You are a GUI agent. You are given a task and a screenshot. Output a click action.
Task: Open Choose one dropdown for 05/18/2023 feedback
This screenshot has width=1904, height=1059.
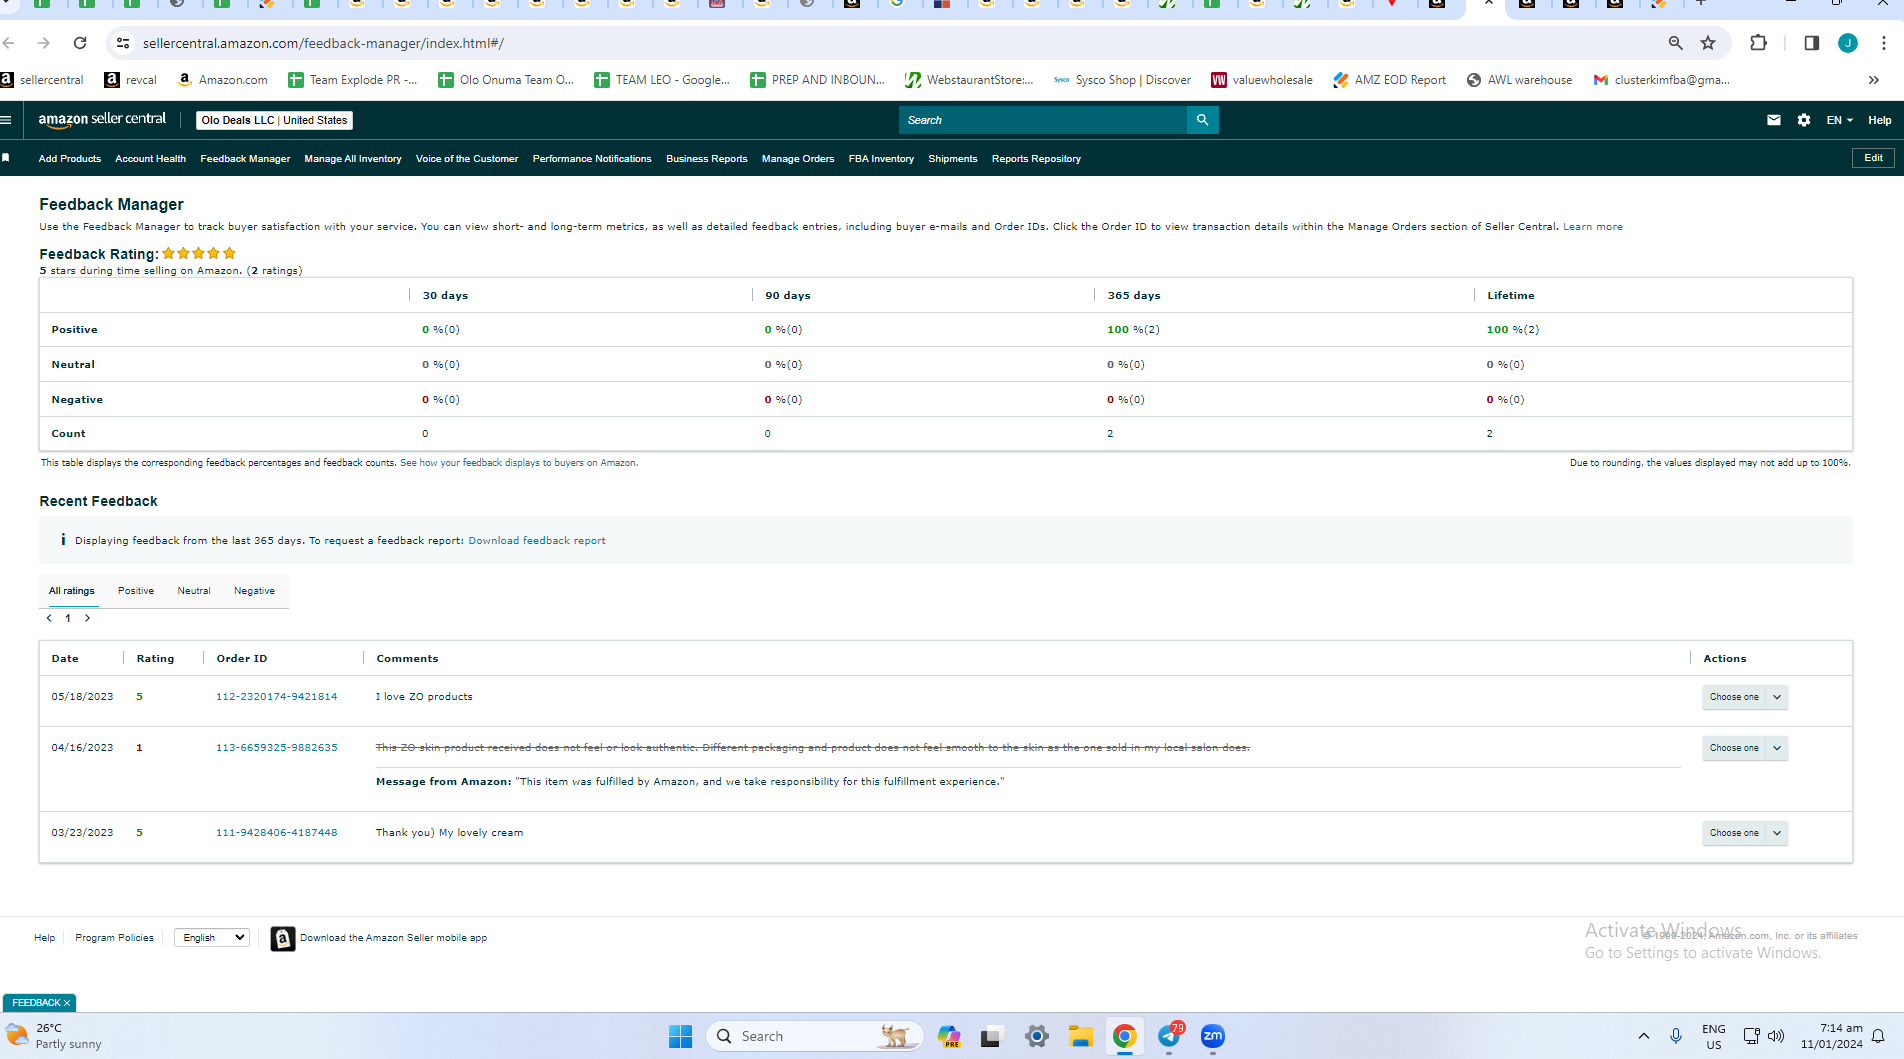tap(1745, 697)
